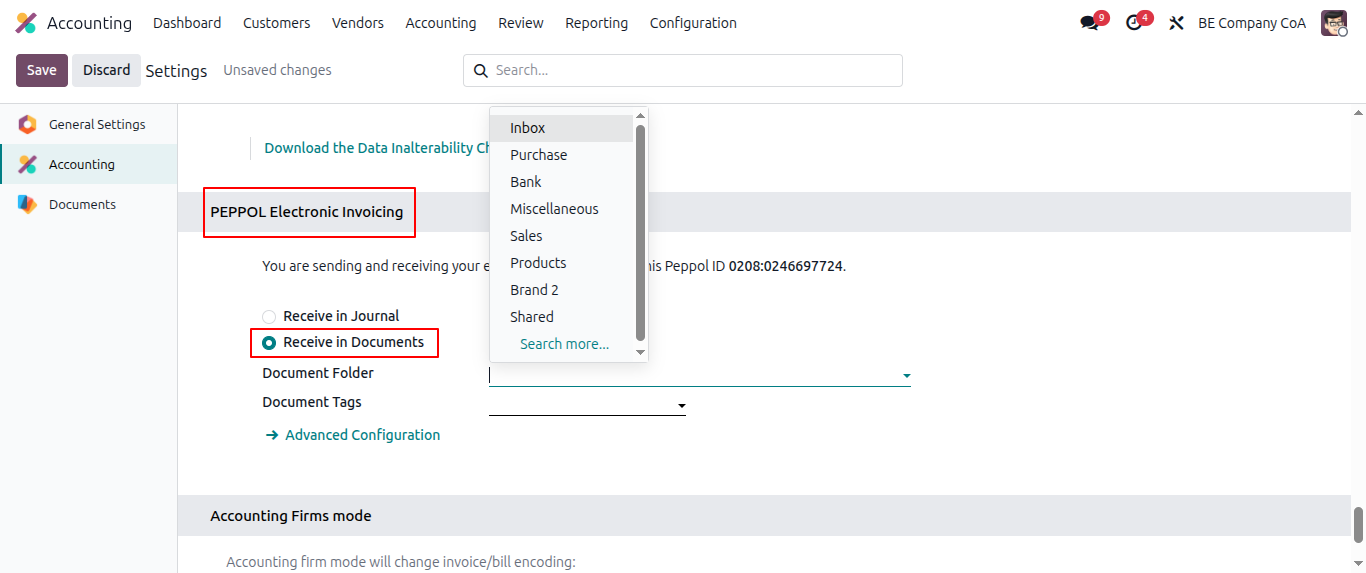Screen dimensions: 1366x573
Task: Click the PEPPOL Electronic Invoicing heading
Action: (x=307, y=212)
